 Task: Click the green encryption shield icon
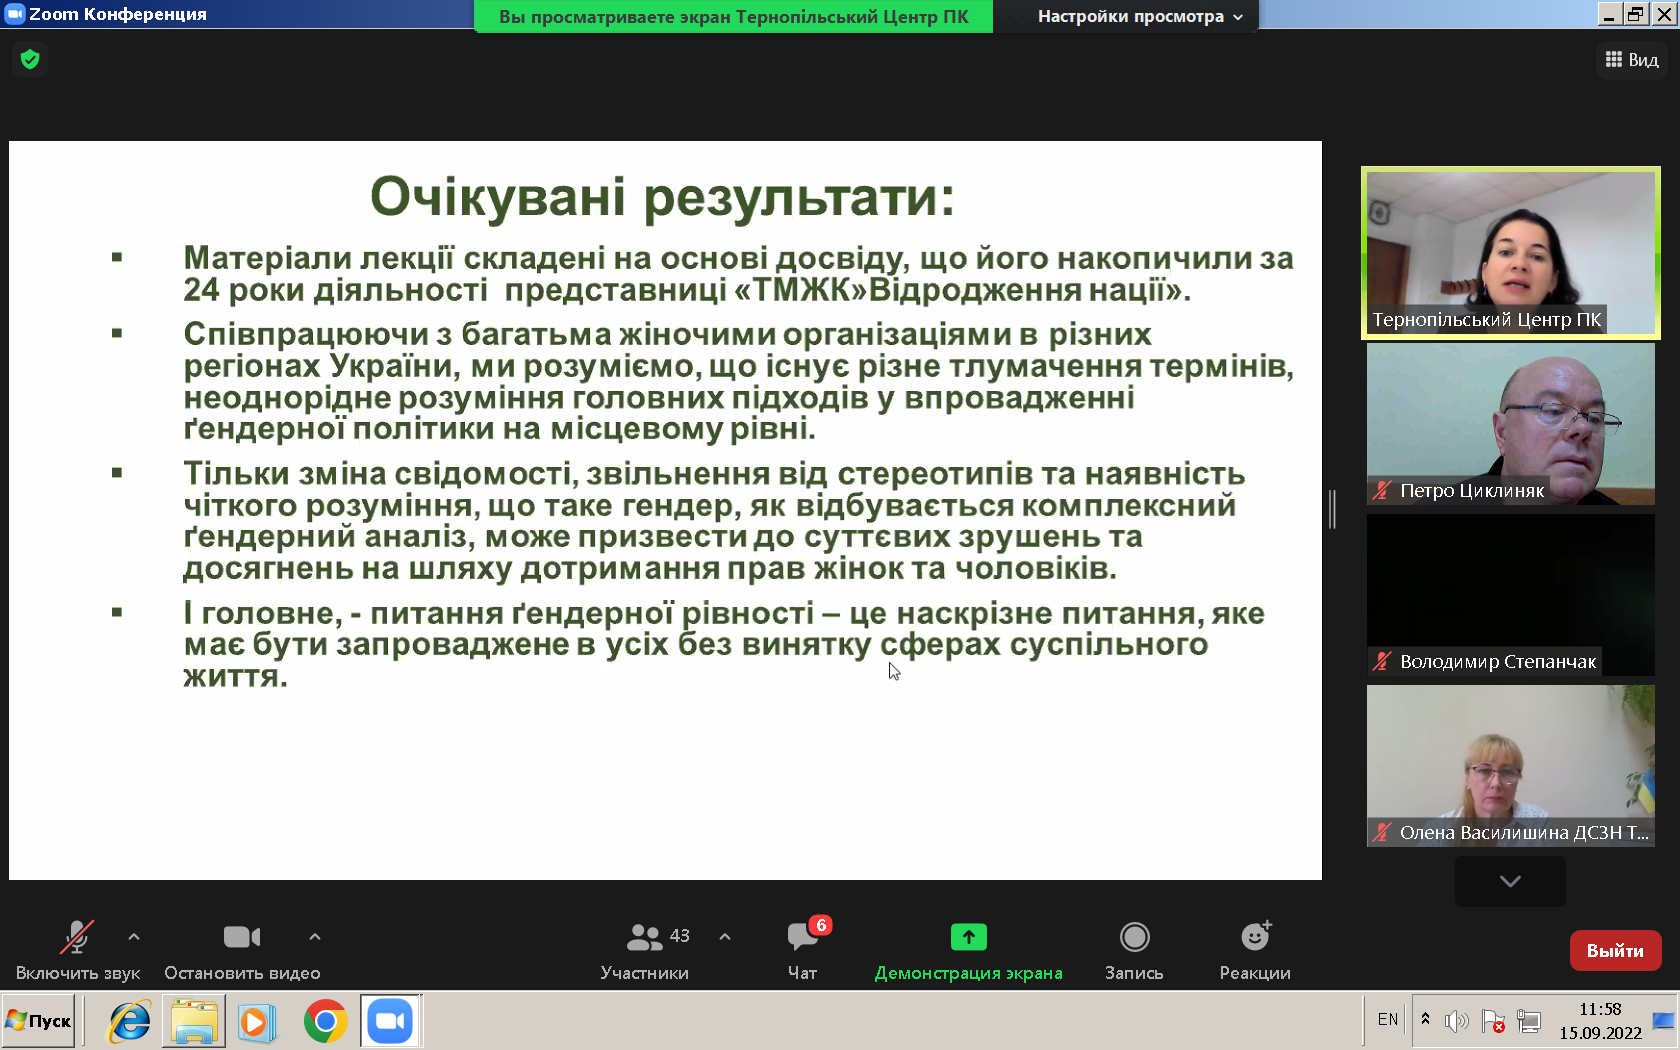pos(30,60)
